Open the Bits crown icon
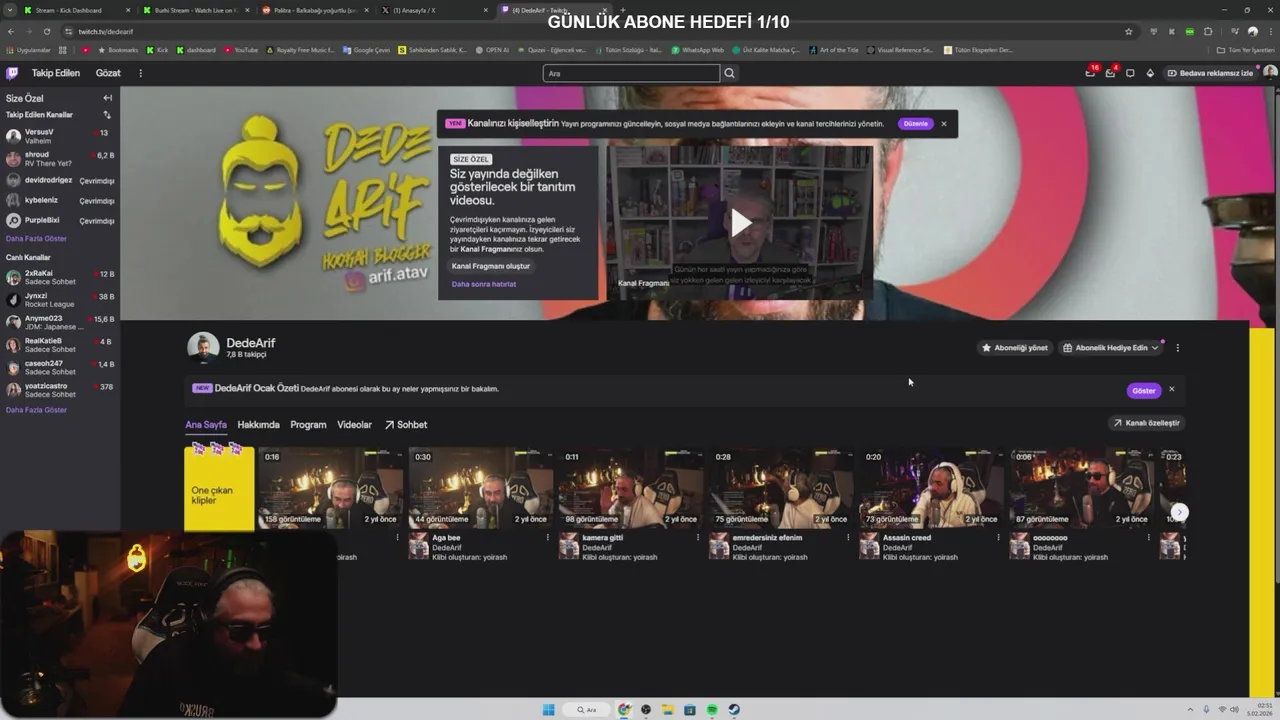 coord(1150,73)
